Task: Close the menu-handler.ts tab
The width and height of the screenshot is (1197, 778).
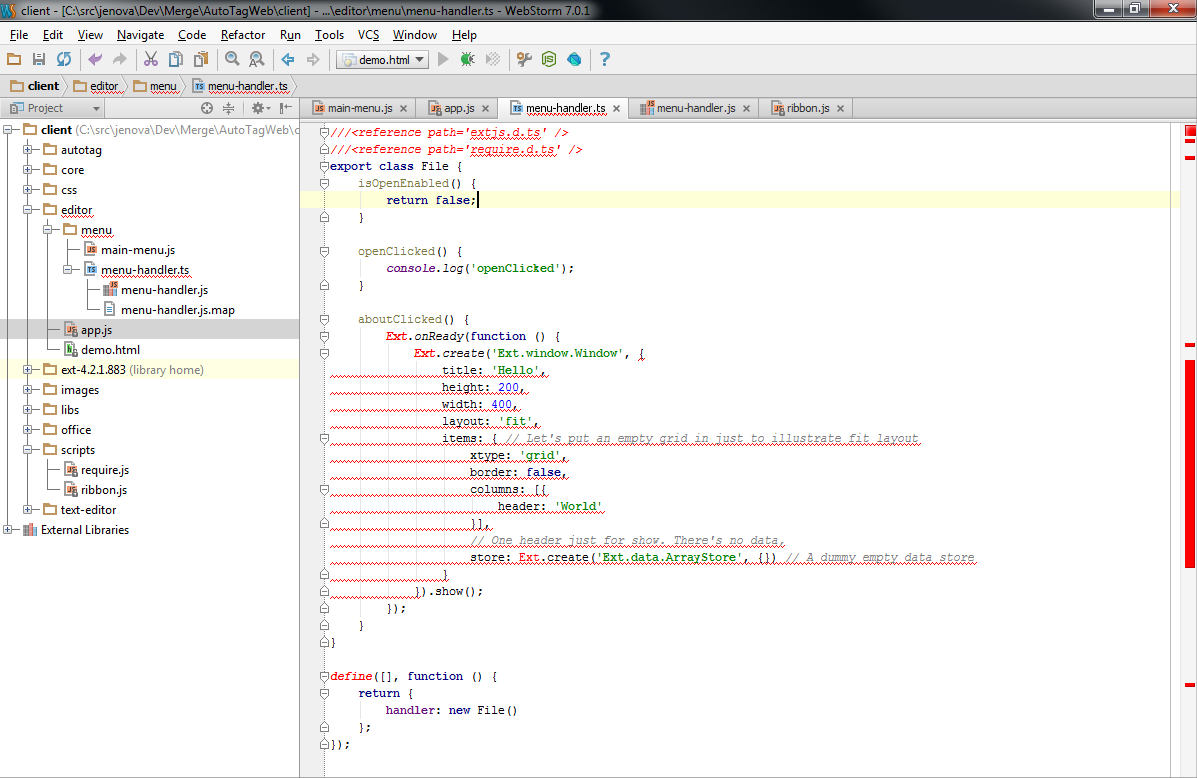Action: click(x=616, y=108)
